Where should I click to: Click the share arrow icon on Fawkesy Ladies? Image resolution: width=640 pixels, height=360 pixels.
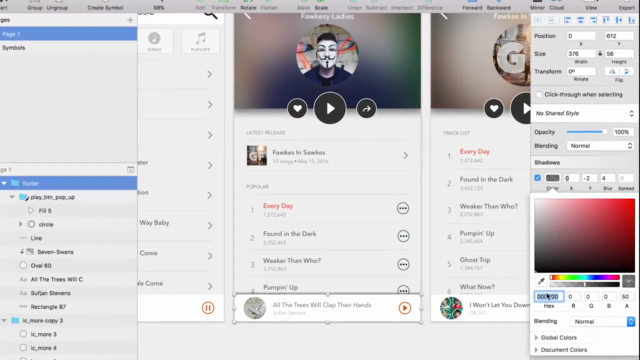pos(367,109)
